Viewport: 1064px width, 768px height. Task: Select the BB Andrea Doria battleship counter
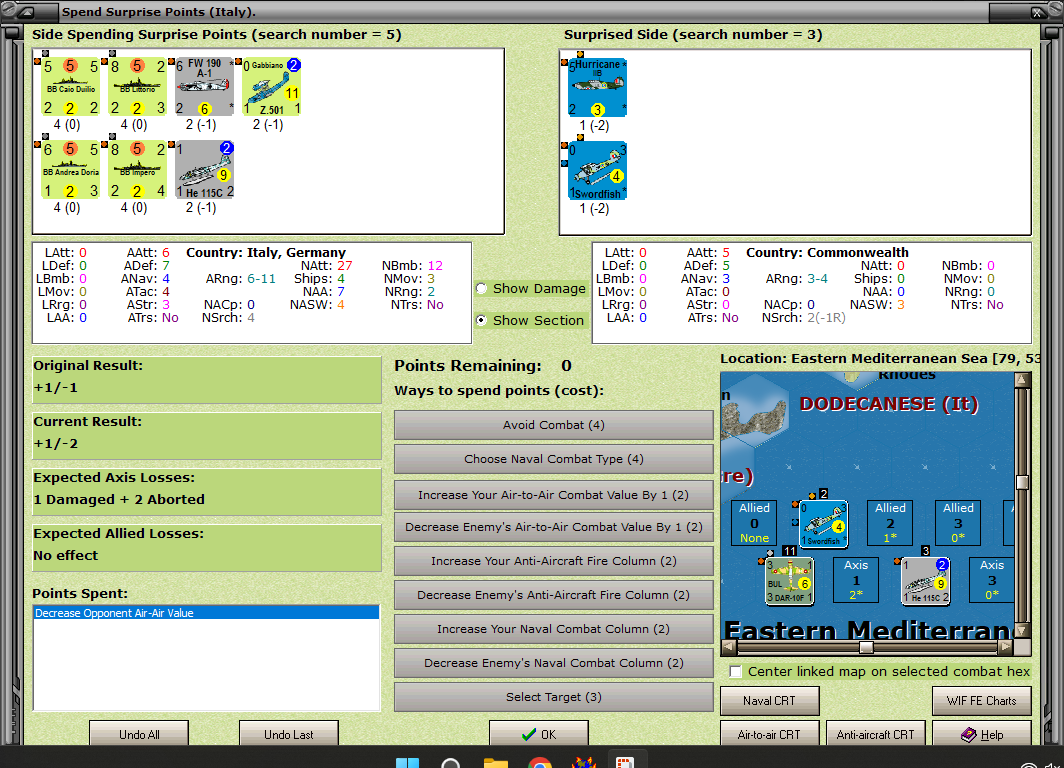(x=70, y=170)
